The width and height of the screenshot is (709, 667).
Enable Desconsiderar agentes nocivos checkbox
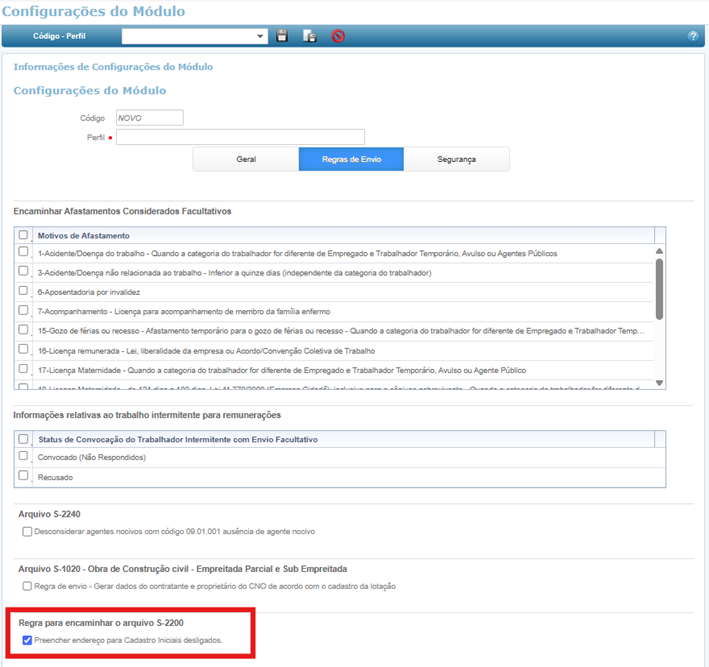tap(27, 531)
